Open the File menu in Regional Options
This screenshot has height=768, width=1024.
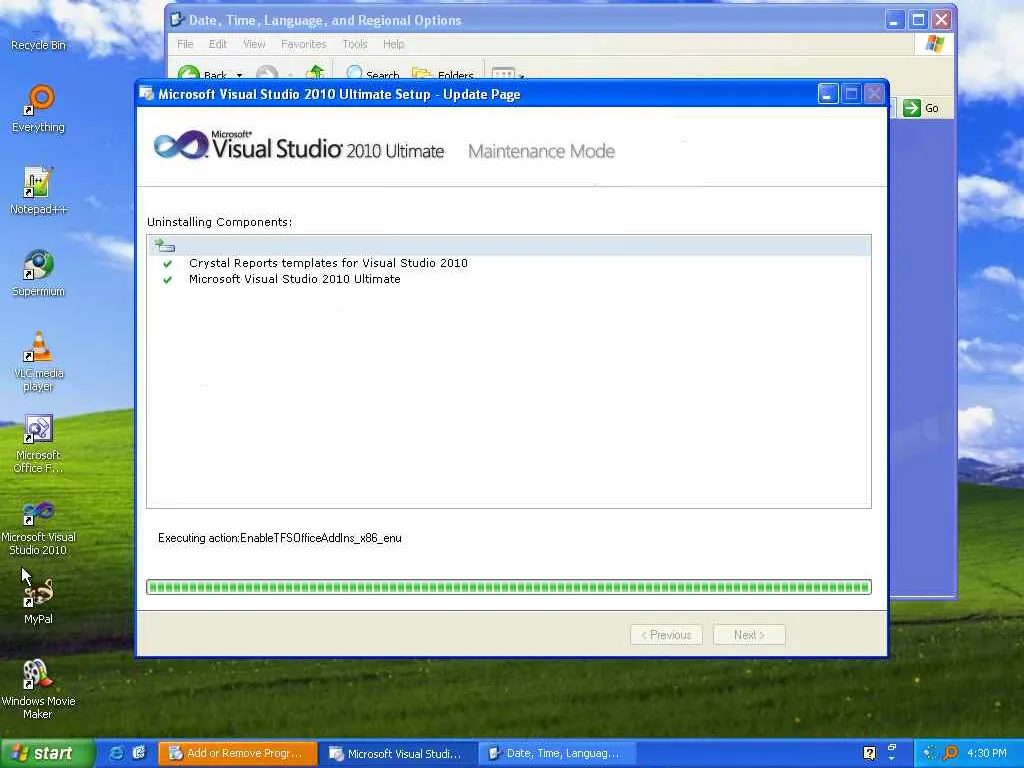pyautogui.click(x=185, y=44)
